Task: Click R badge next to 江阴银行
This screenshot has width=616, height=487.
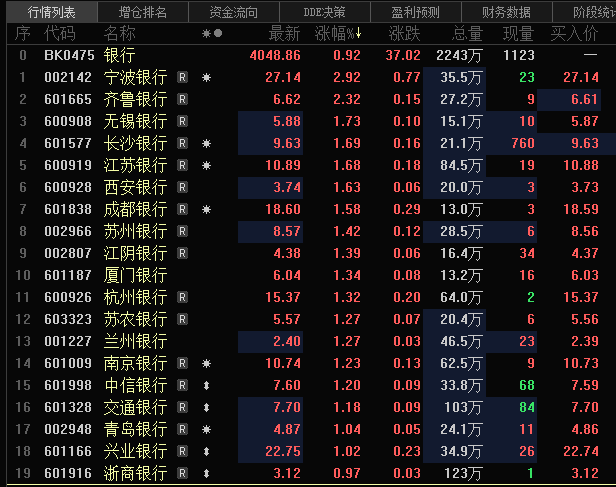Action: [182, 253]
